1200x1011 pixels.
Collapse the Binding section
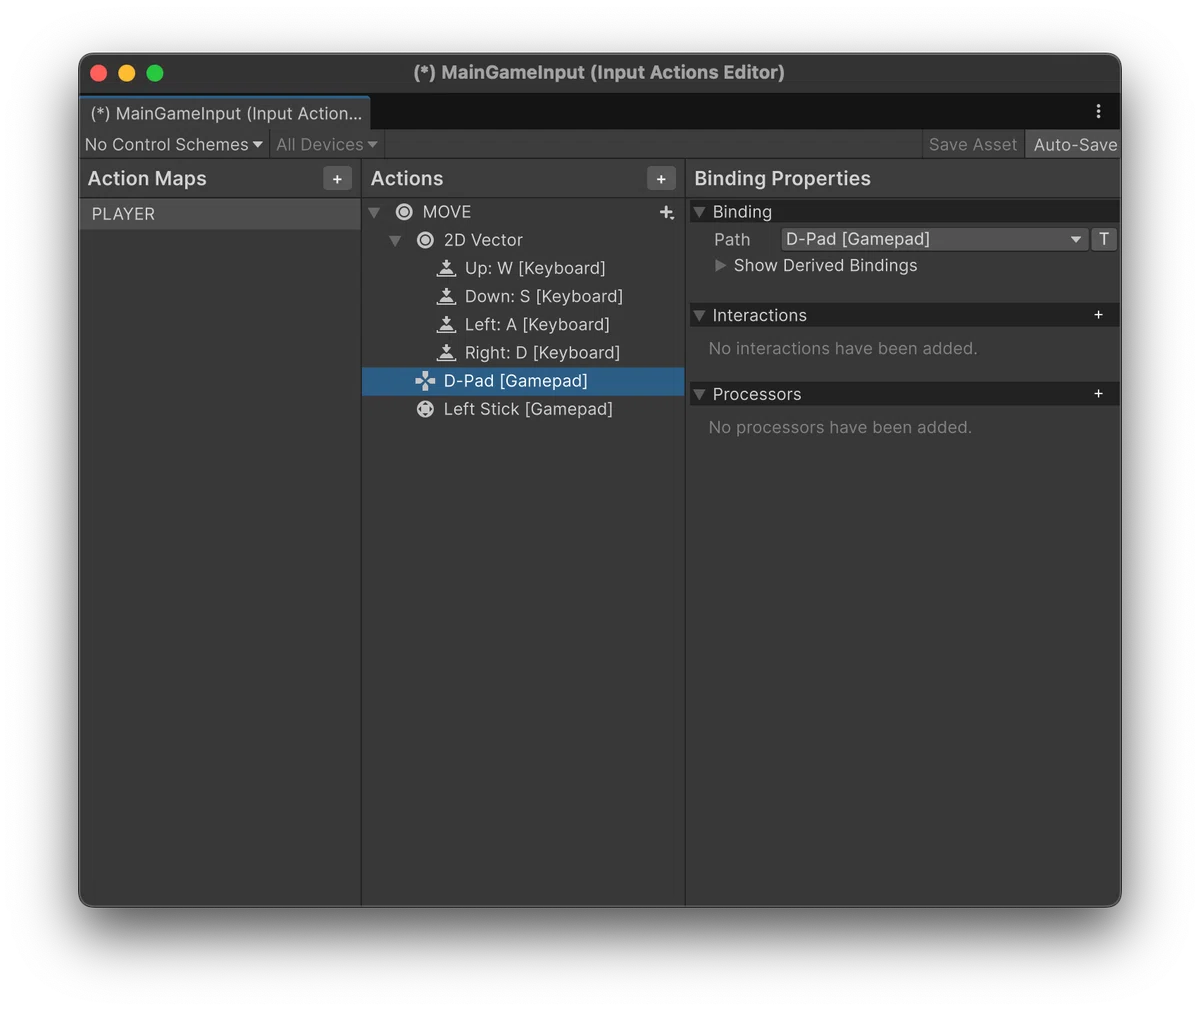pyautogui.click(x=699, y=212)
